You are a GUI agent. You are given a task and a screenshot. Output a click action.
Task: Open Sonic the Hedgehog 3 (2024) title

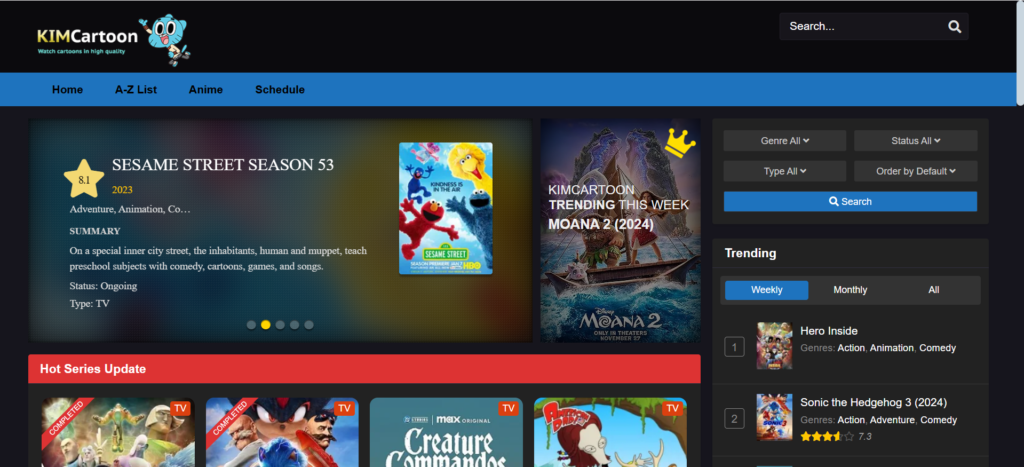873,402
